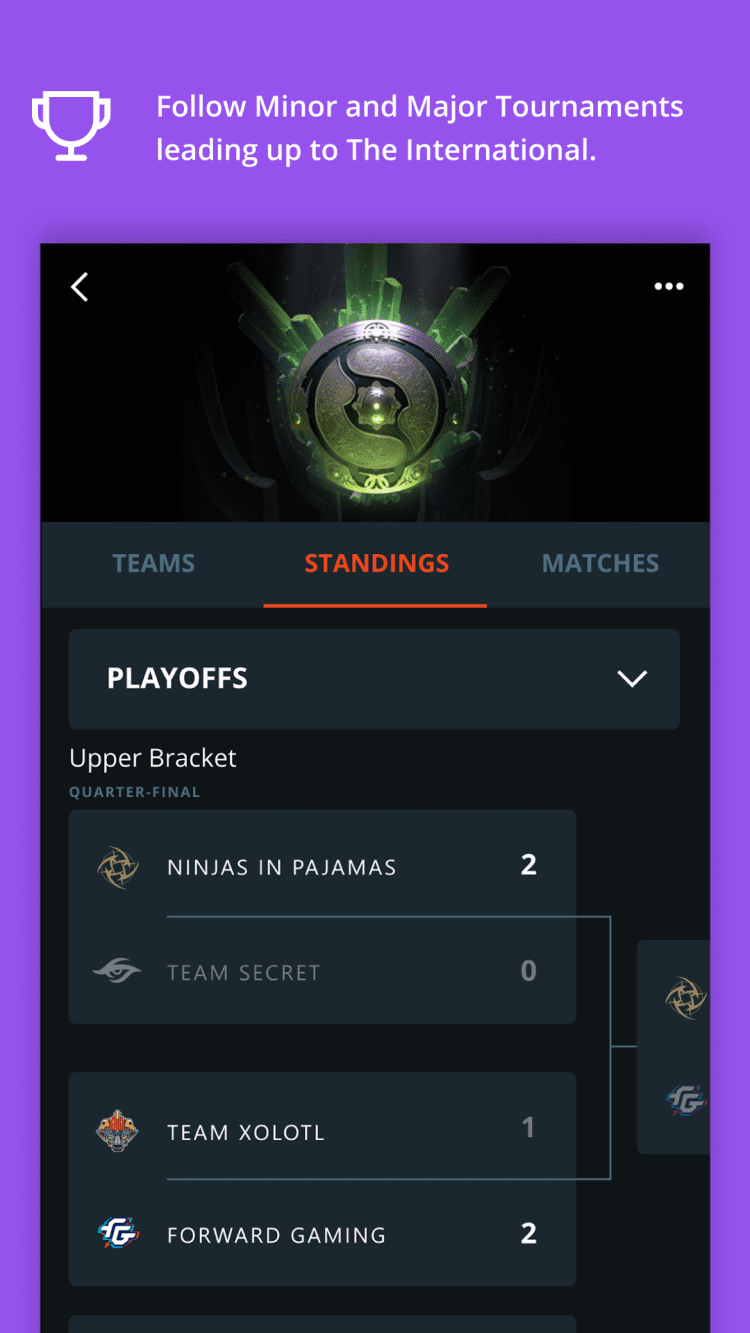Tap the Team Xolotl logo icon
750x1333 pixels.
pyautogui.click(x=117, y=1132)
